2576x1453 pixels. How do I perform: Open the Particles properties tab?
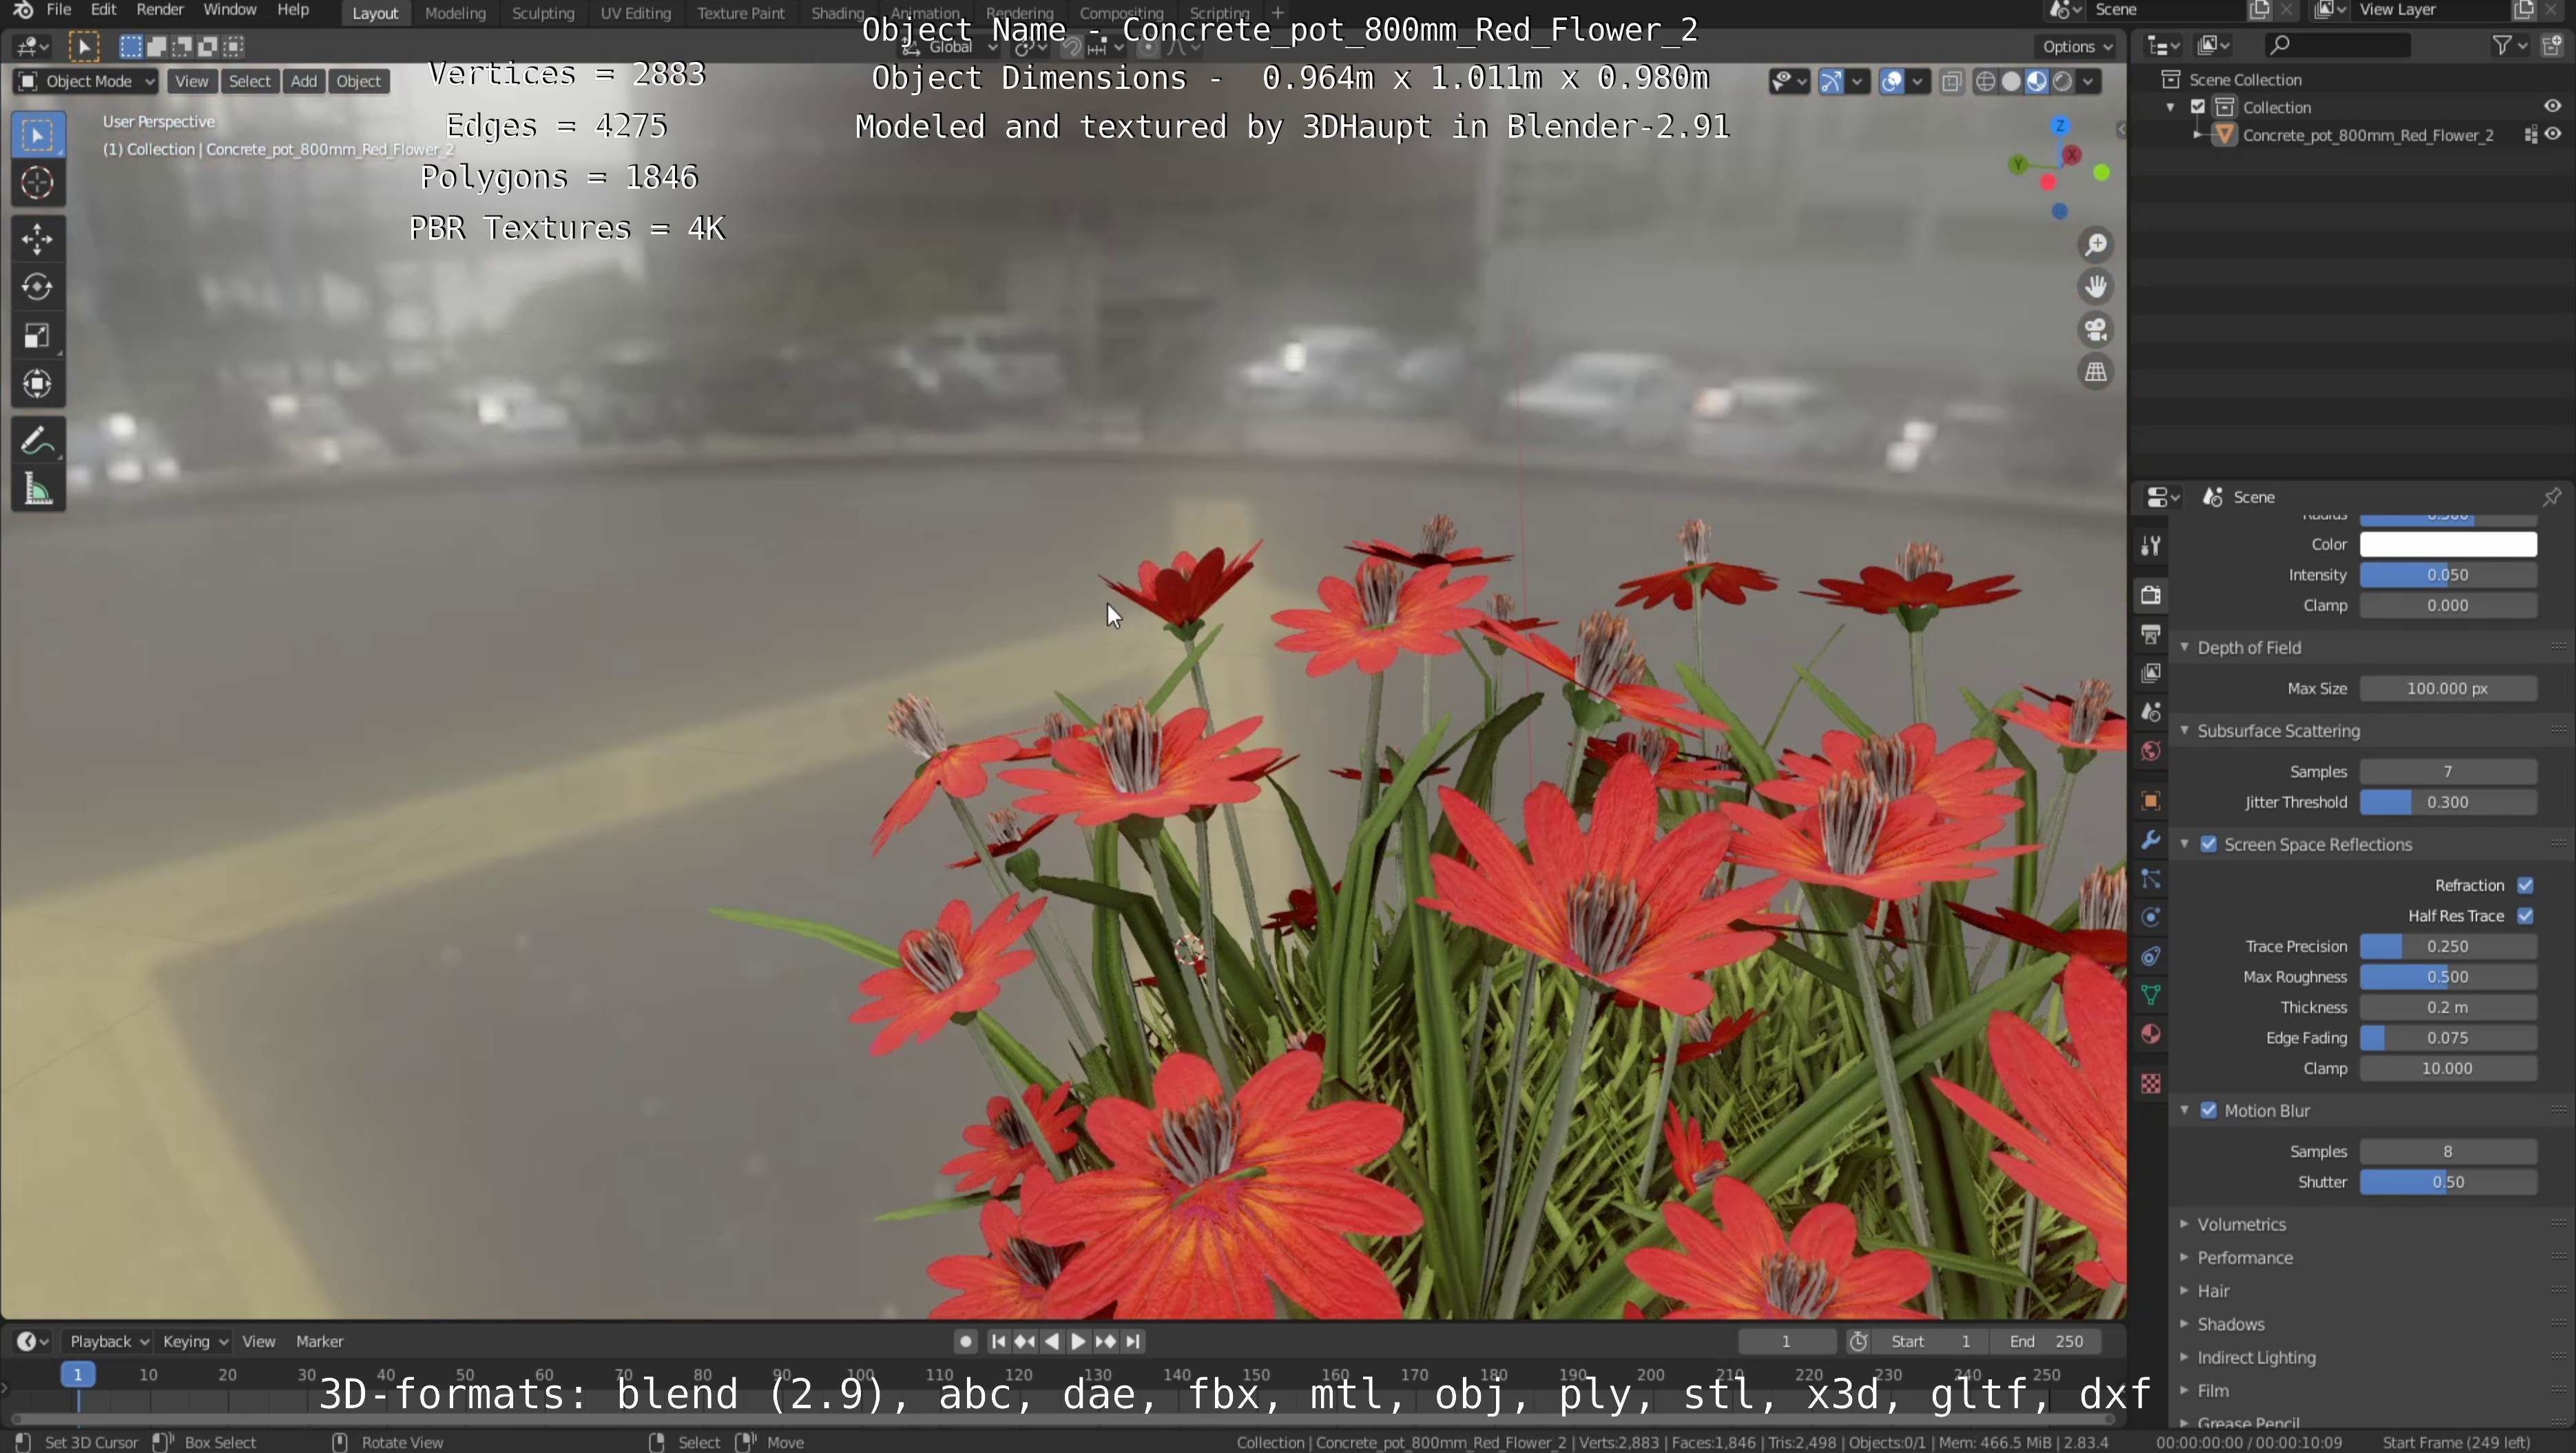[2151, 879]
